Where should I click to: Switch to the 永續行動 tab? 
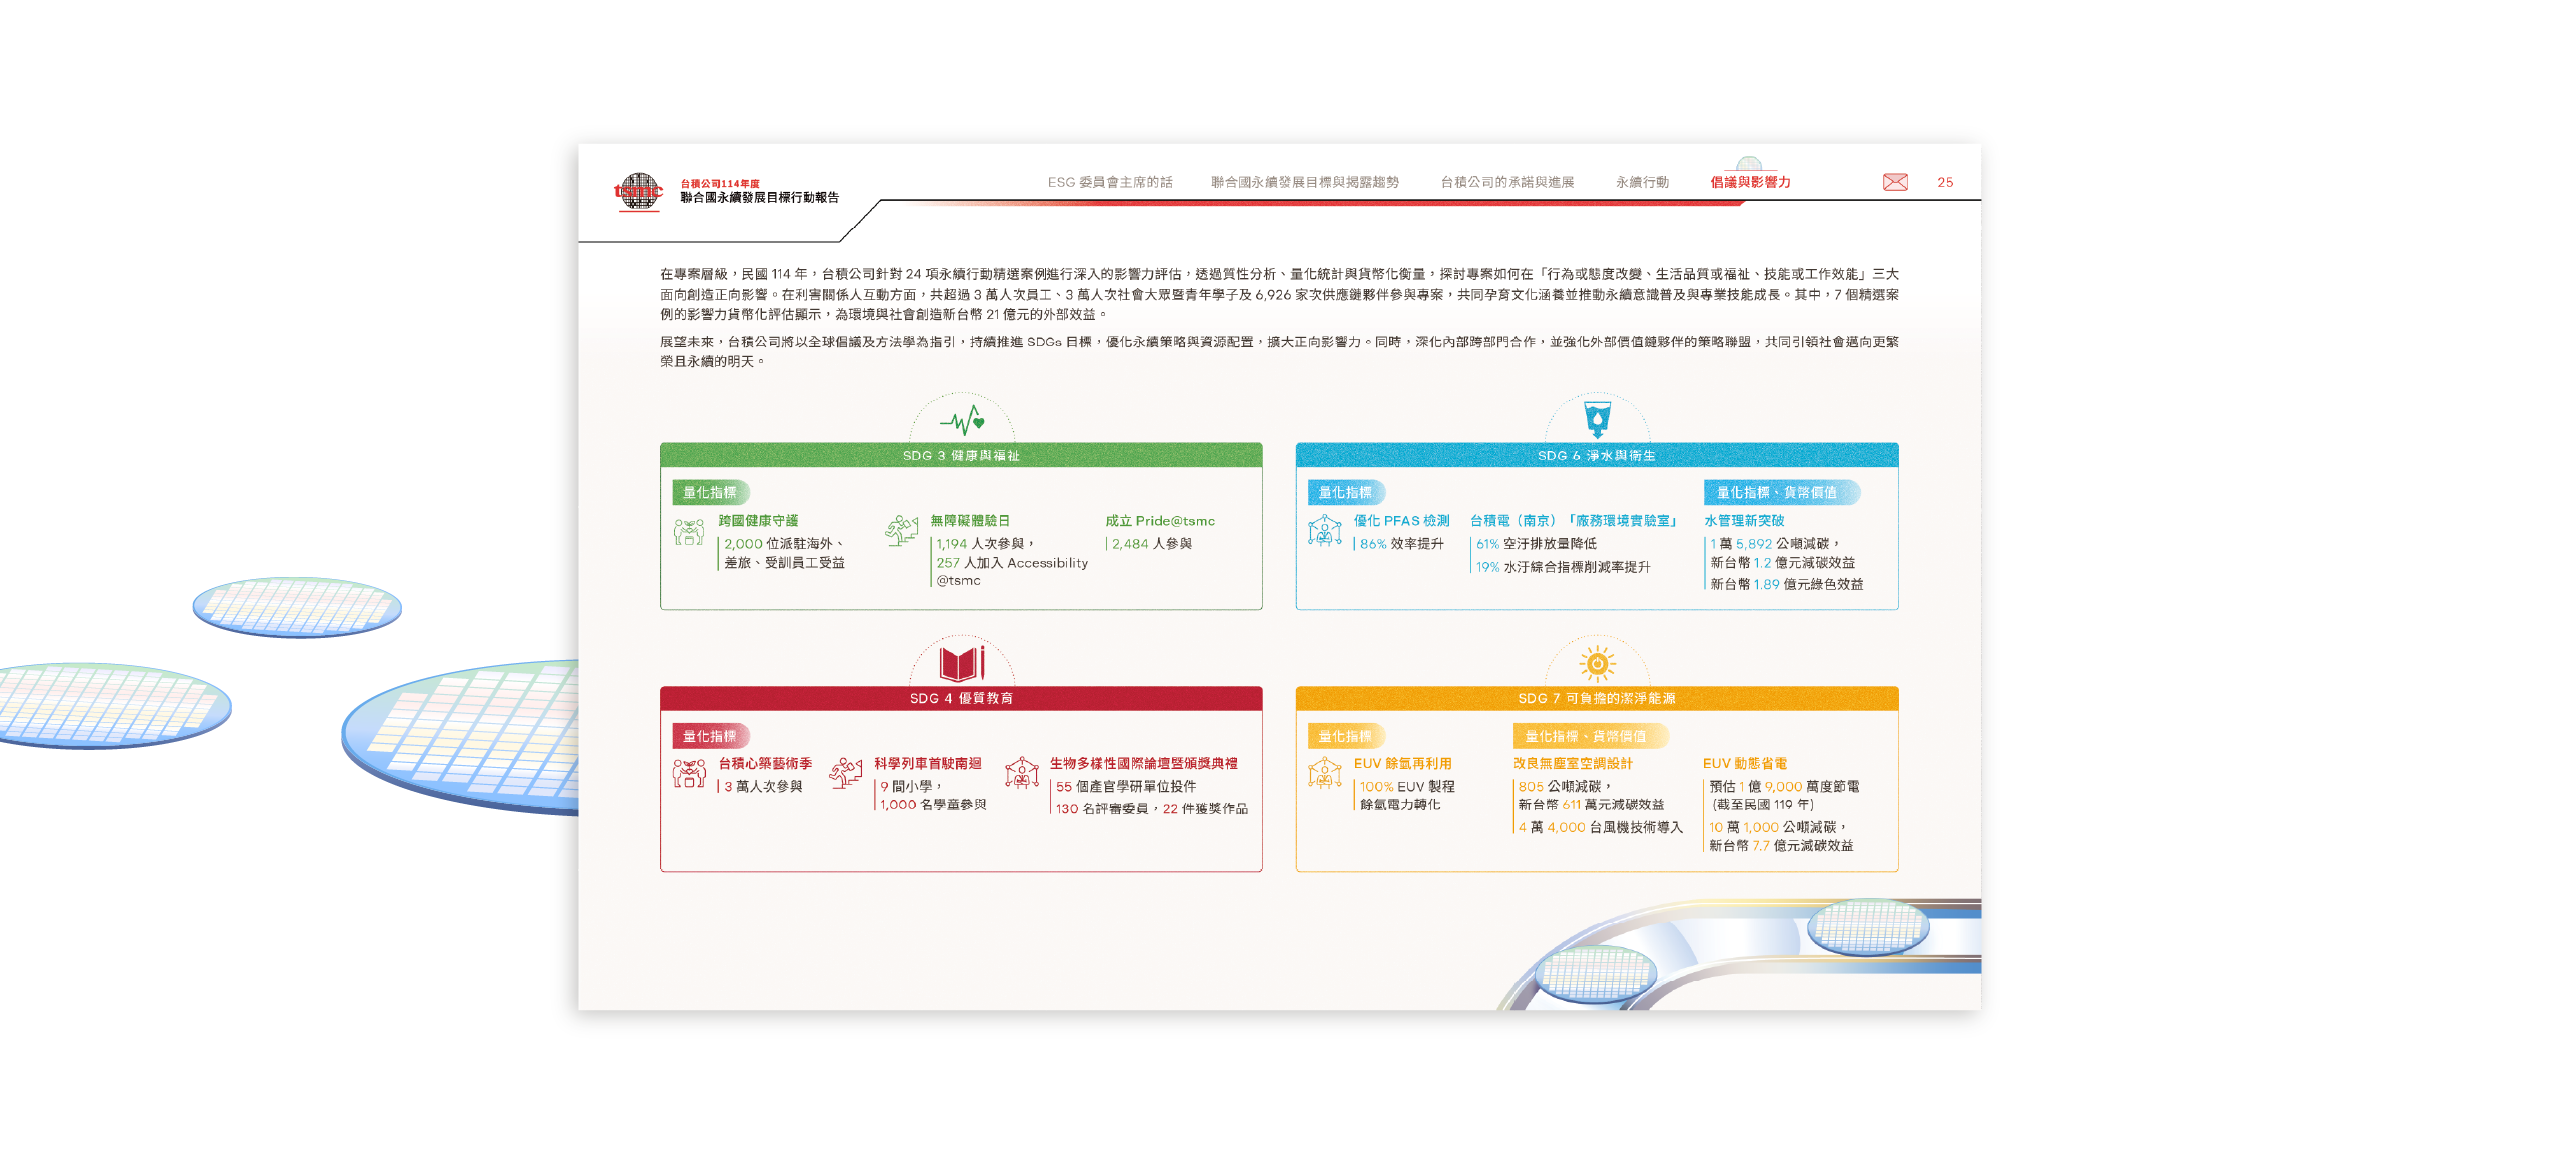tap(1642, 182)
